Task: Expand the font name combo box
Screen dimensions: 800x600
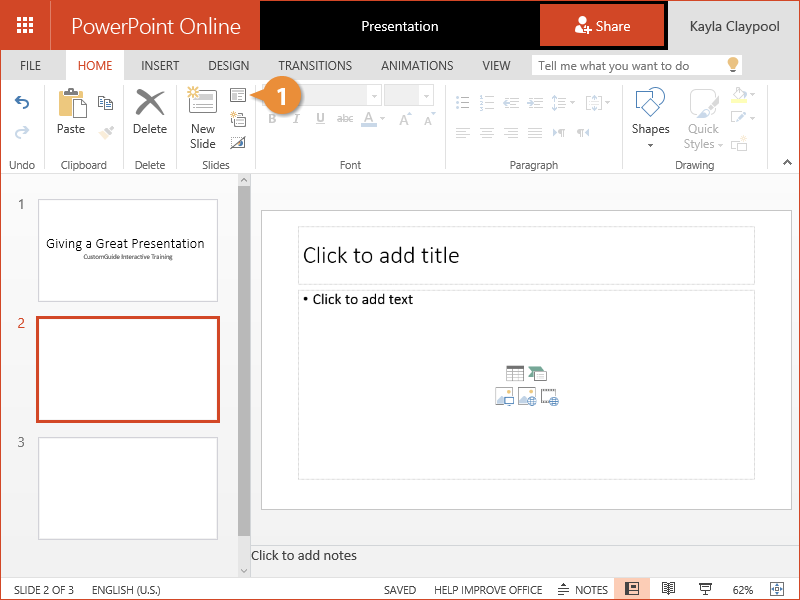Action: [374, 95]
